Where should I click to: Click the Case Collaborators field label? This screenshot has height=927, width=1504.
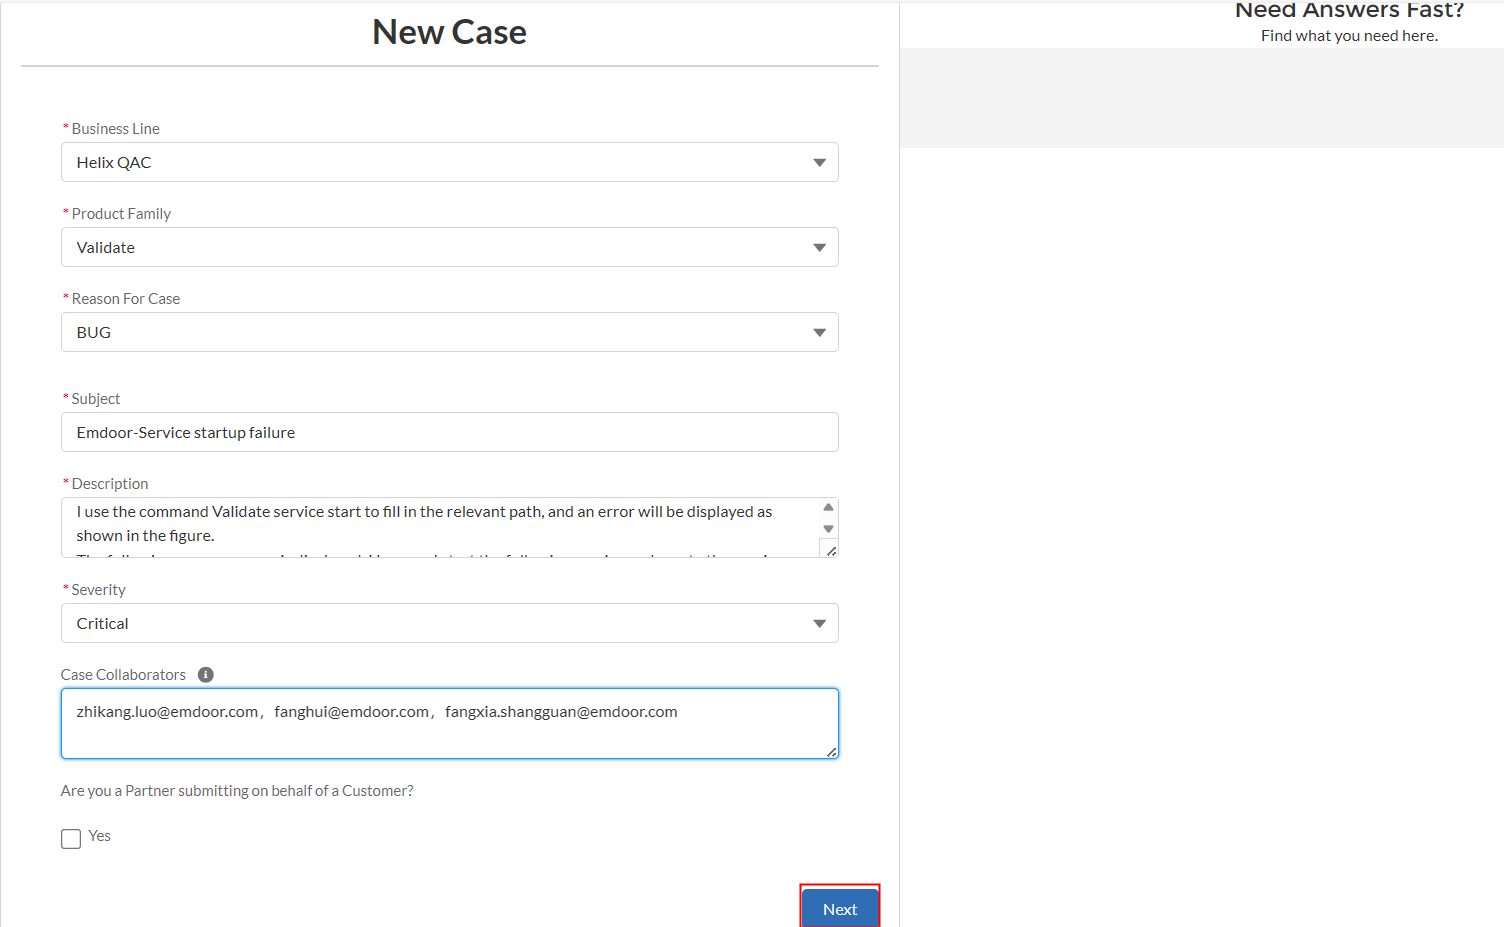point(123,675)
